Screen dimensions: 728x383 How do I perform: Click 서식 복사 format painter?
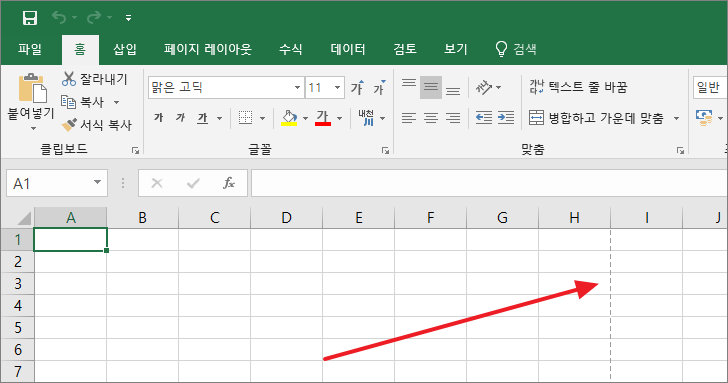tap(97, 125)
